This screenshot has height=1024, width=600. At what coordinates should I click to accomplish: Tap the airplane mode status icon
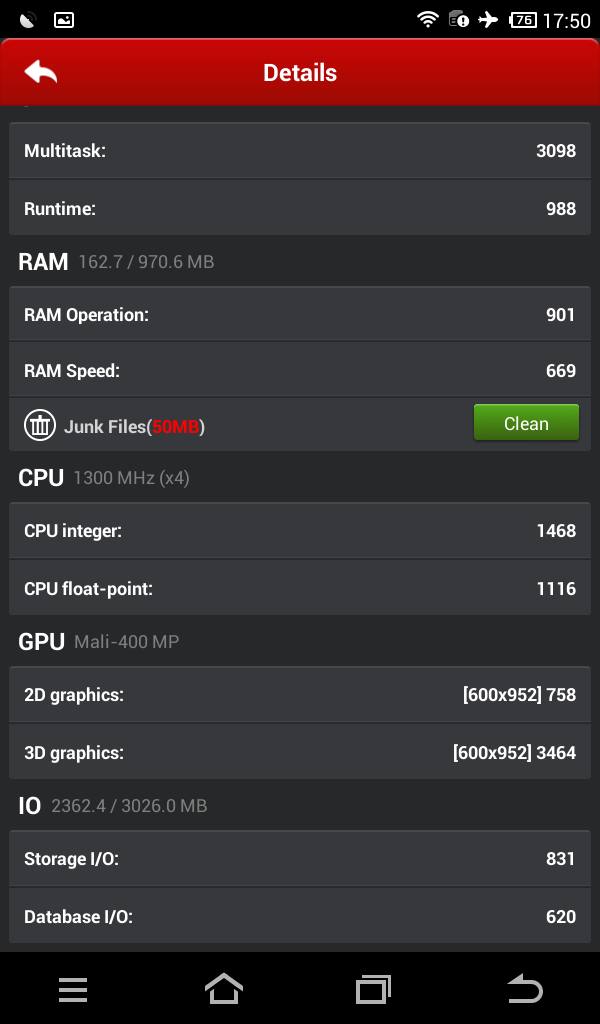coord(488,19)
